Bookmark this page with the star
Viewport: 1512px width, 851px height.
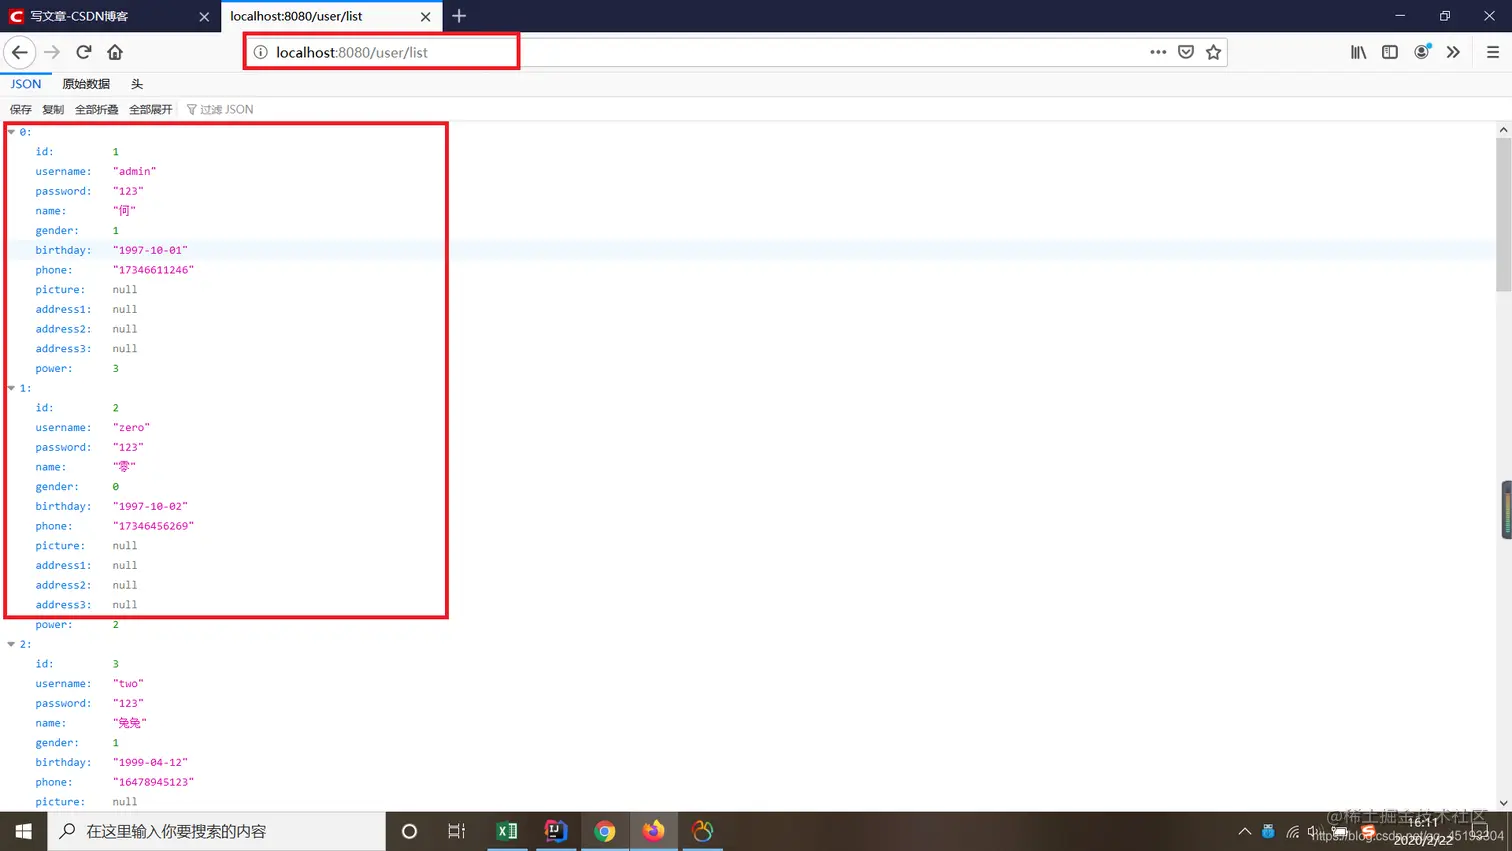click(x=1213, y=52)
